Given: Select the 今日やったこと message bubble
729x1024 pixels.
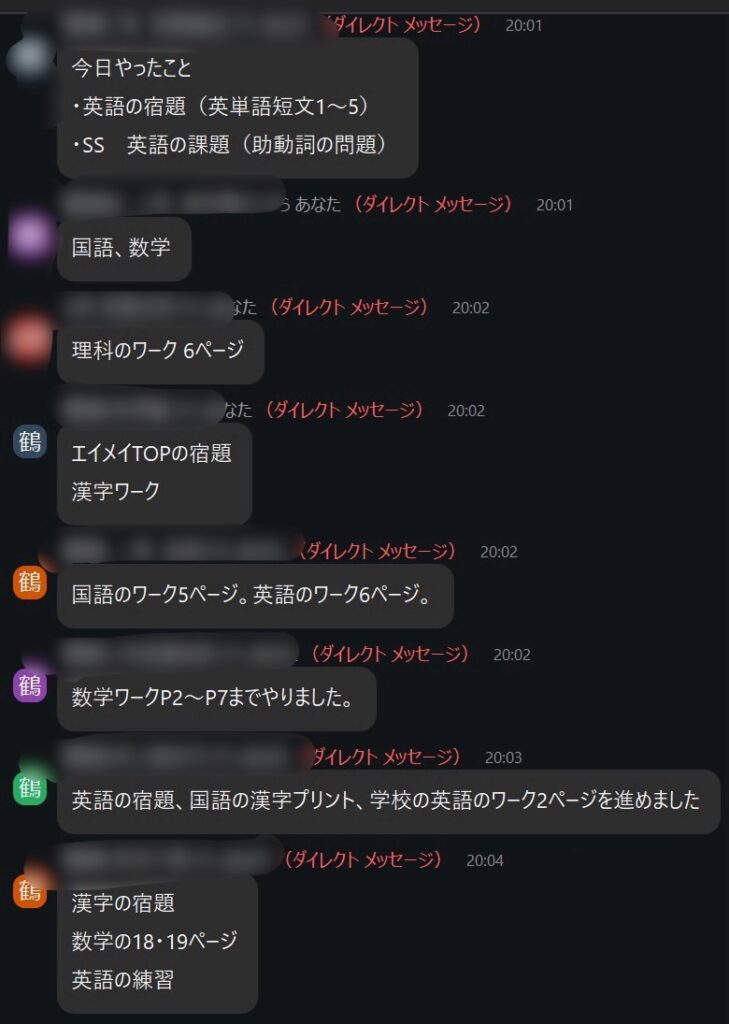Looking at the screenshot, I should point(238,106).
